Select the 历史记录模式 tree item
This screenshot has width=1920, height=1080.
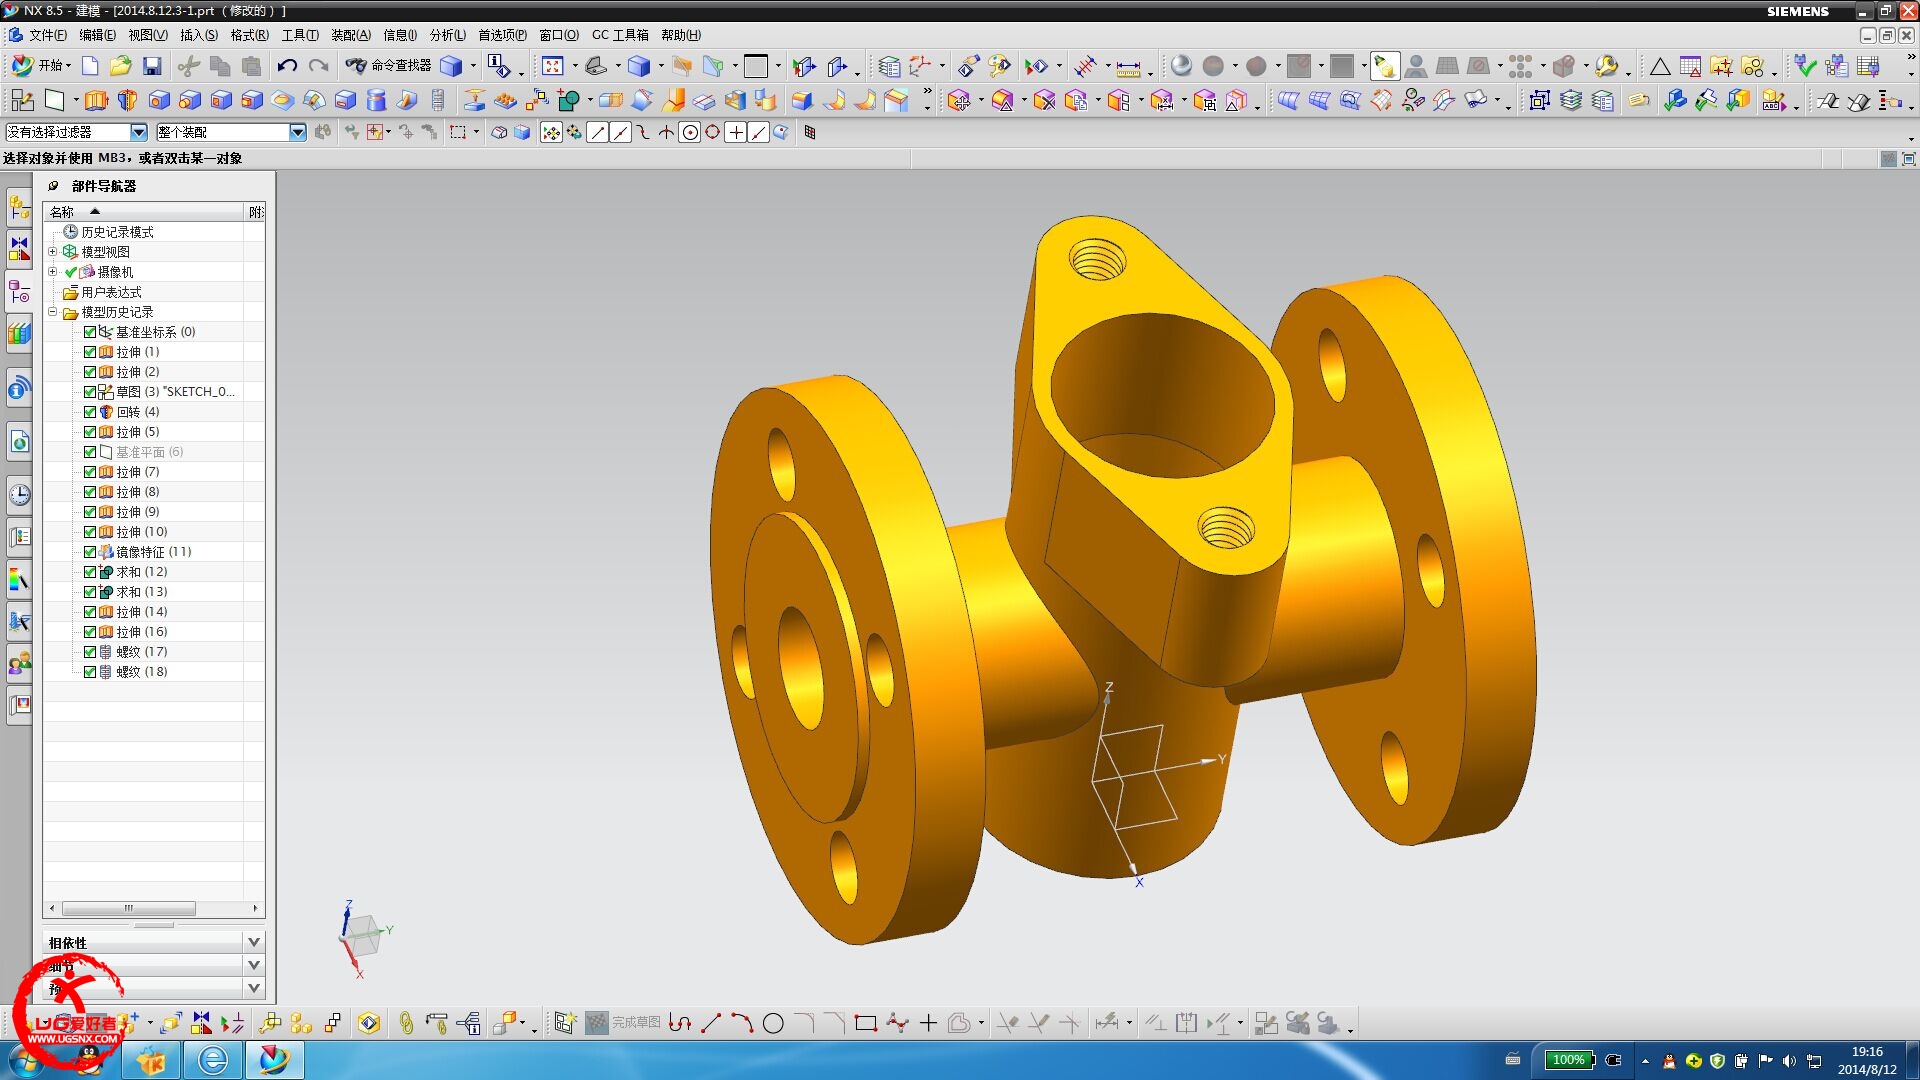(117, 232)
